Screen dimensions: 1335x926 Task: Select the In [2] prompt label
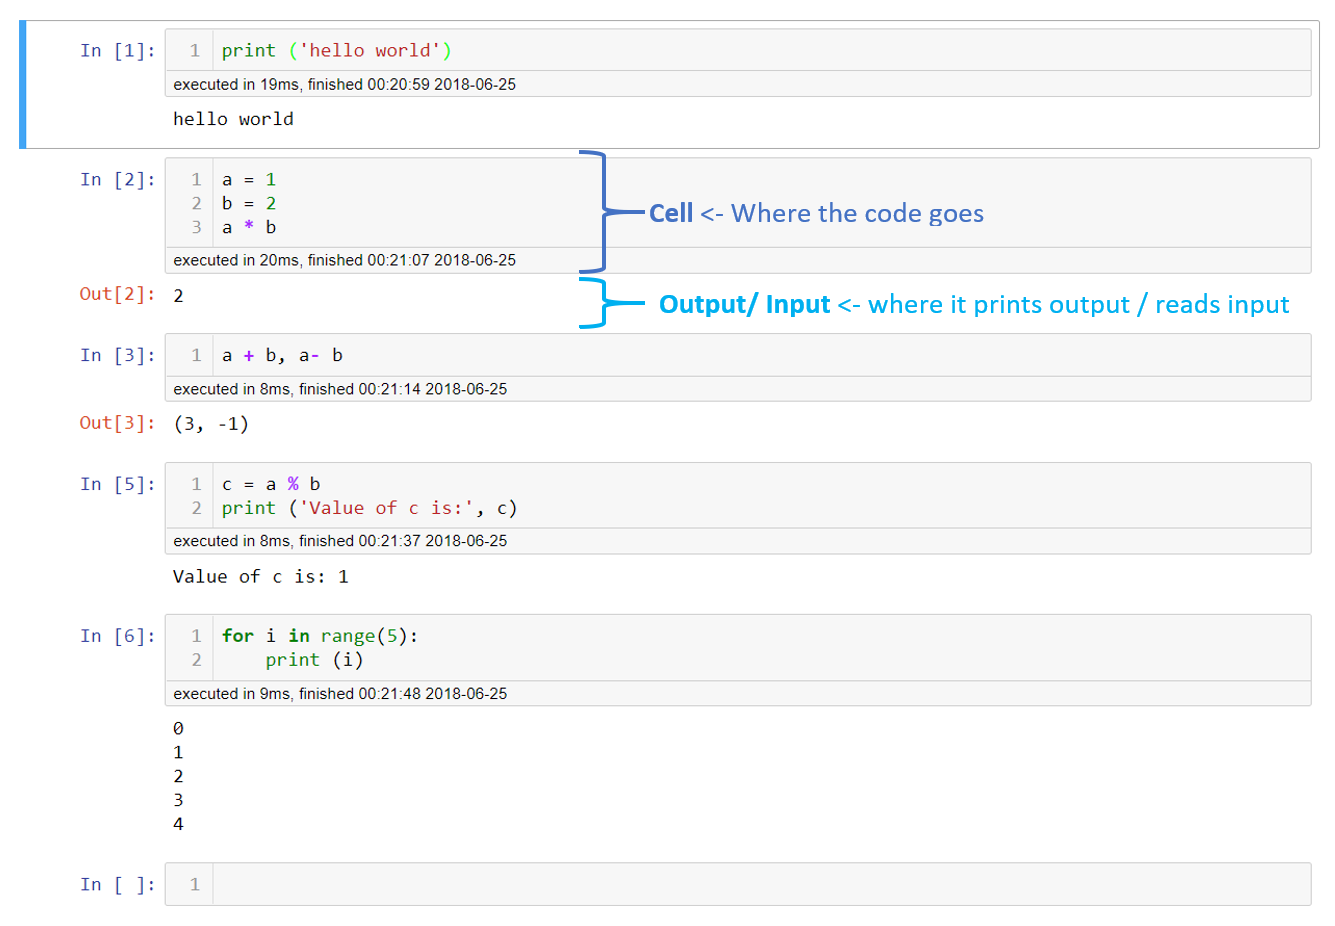[118, 179]
